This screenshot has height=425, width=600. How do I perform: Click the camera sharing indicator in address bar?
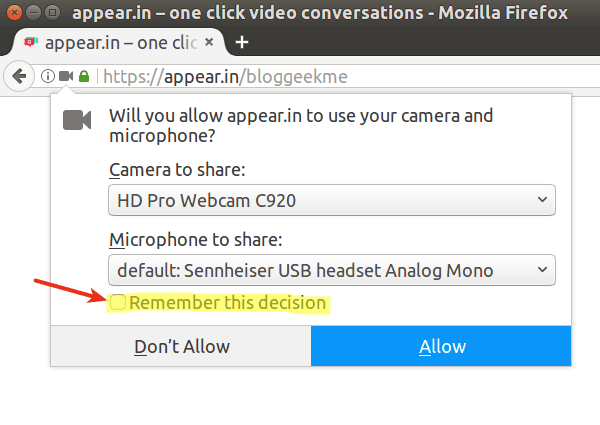[x=66, y=76]
